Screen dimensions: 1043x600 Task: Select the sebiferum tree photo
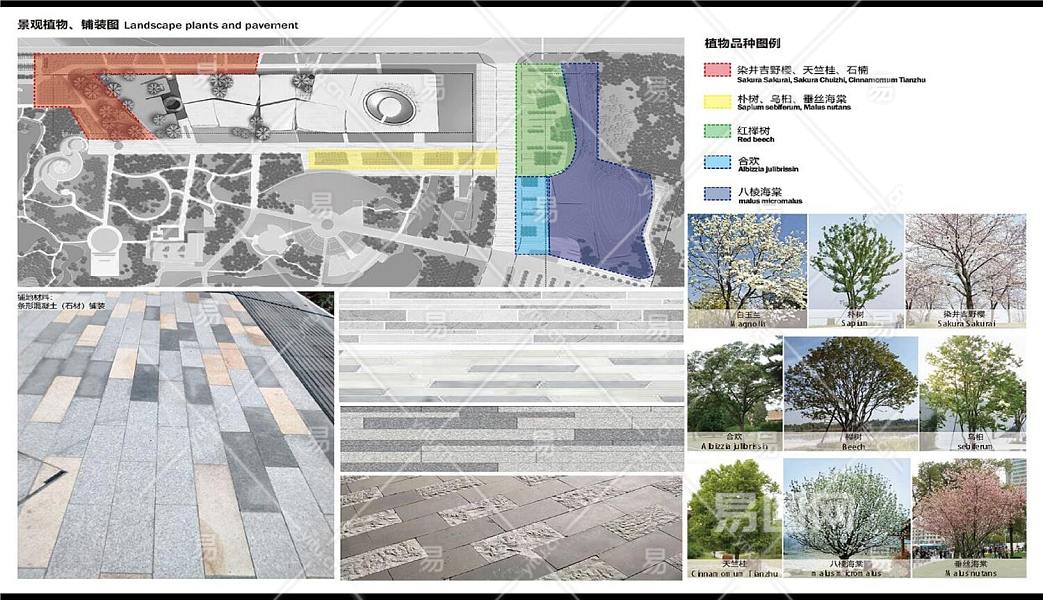(x=972, y=392)
